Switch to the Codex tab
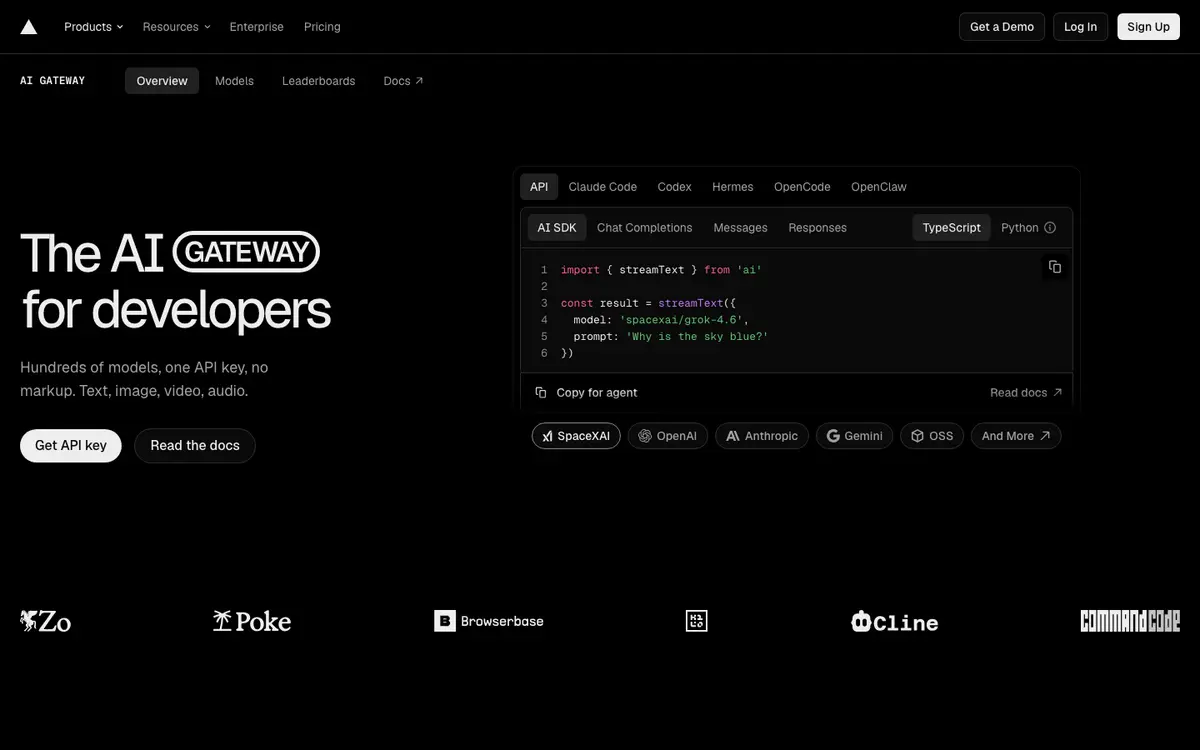 [675, 187]
